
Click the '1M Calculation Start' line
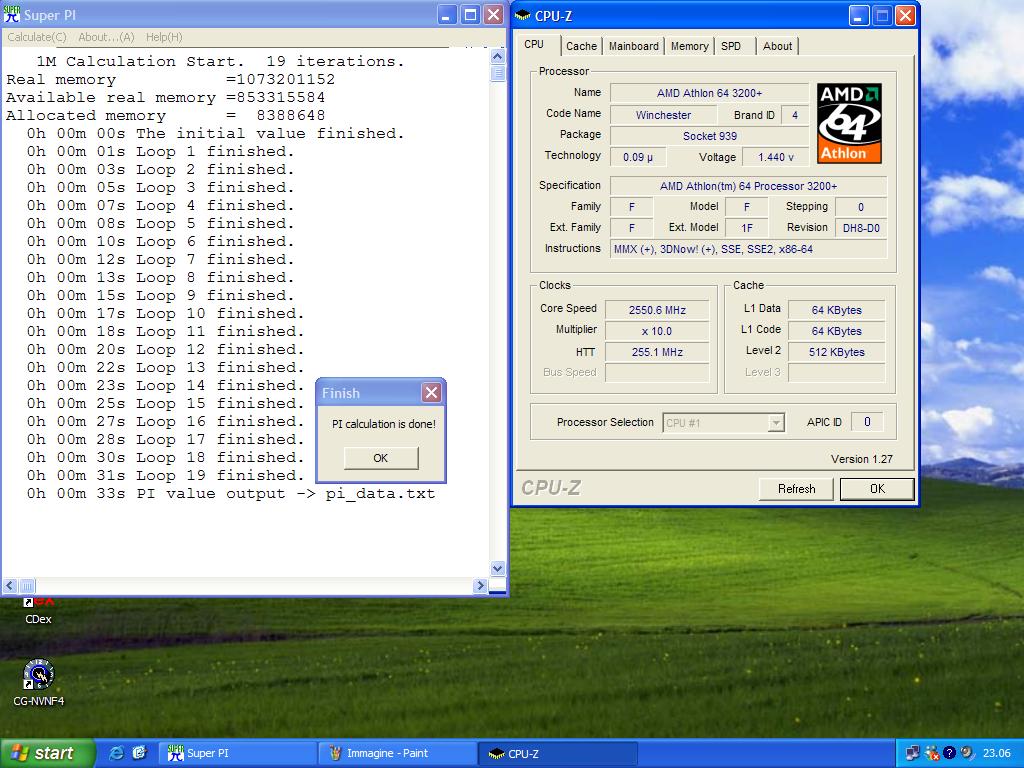click(220, 61)
